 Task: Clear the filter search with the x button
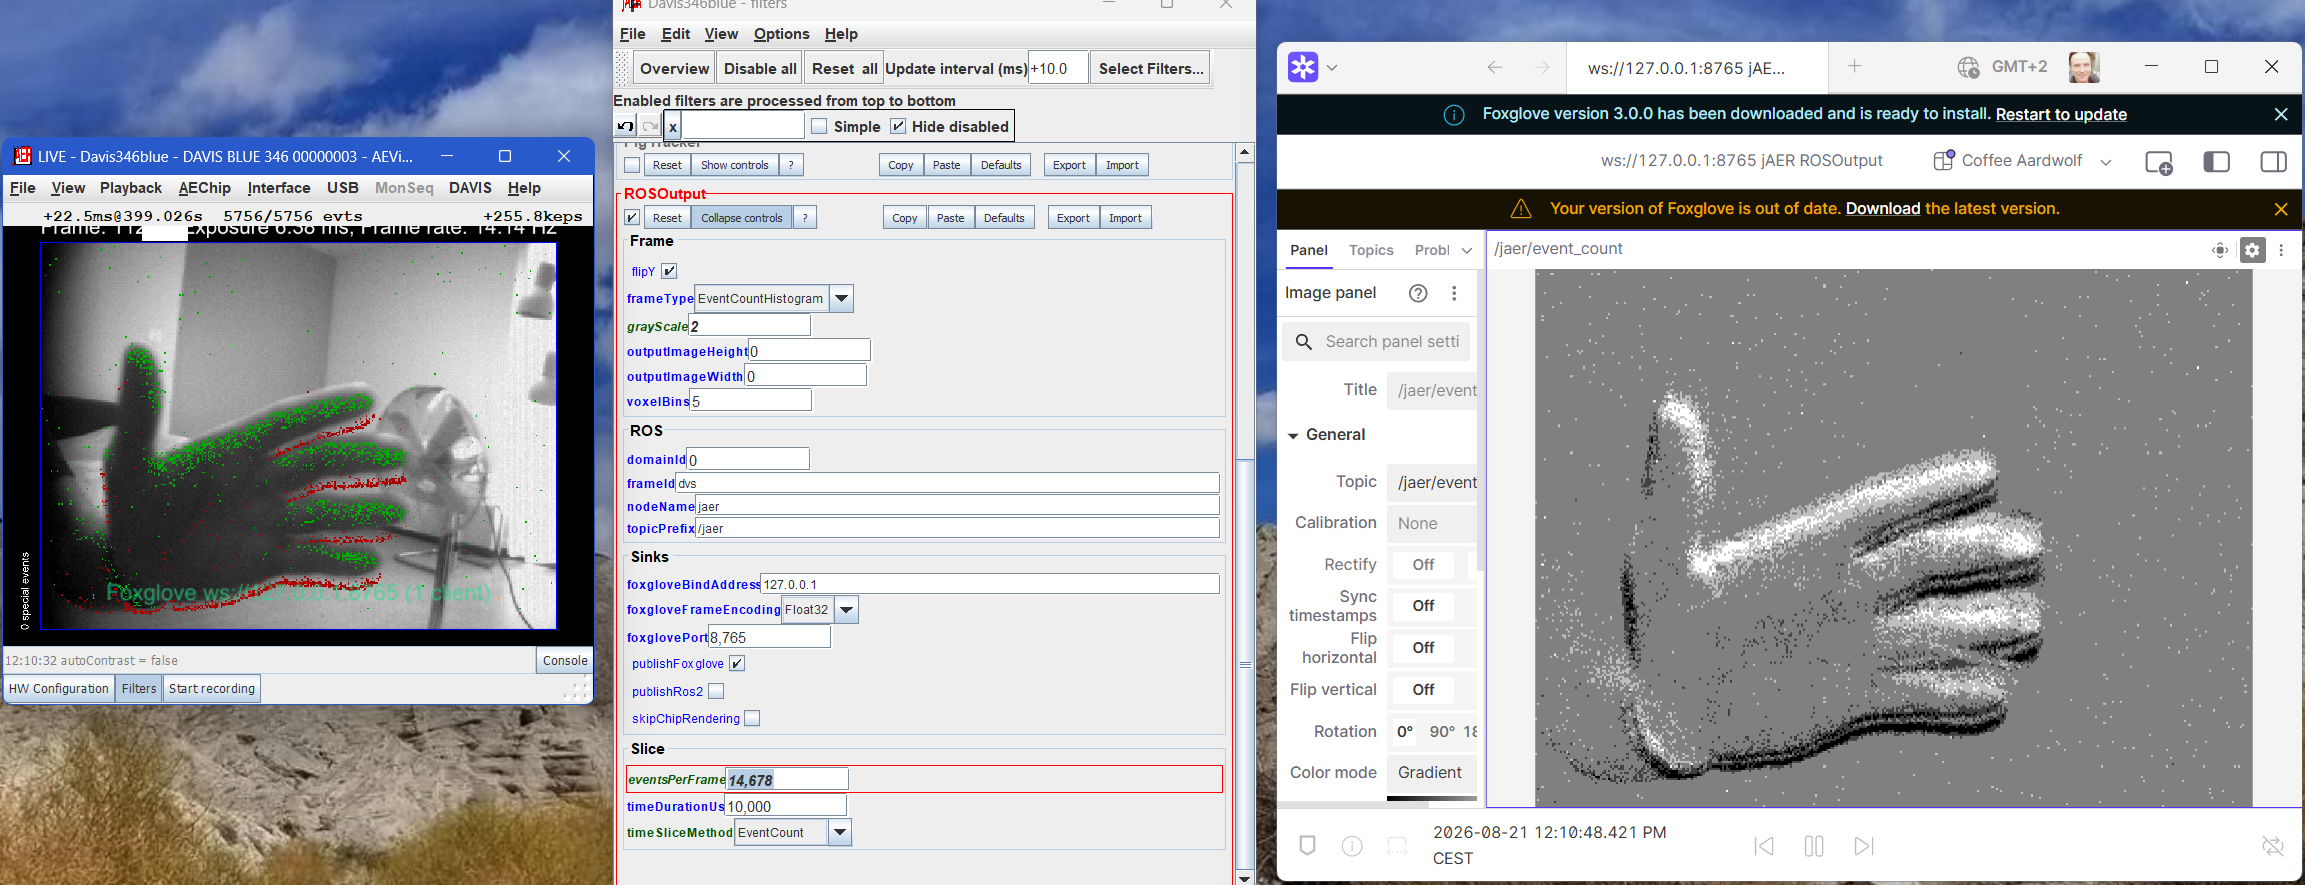pos(673,127)
